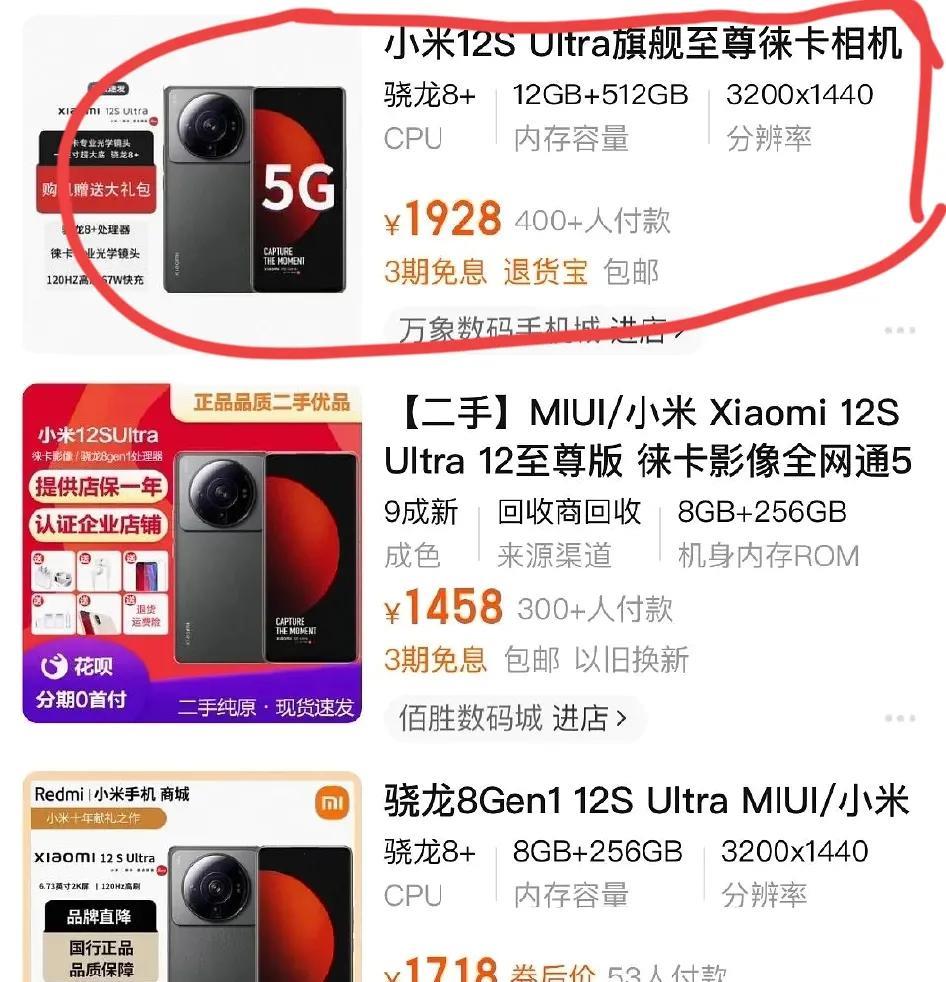The image size is (946, 982).
Task: Select the 以旧换新 tag on second listing
Action: point(632,659)
